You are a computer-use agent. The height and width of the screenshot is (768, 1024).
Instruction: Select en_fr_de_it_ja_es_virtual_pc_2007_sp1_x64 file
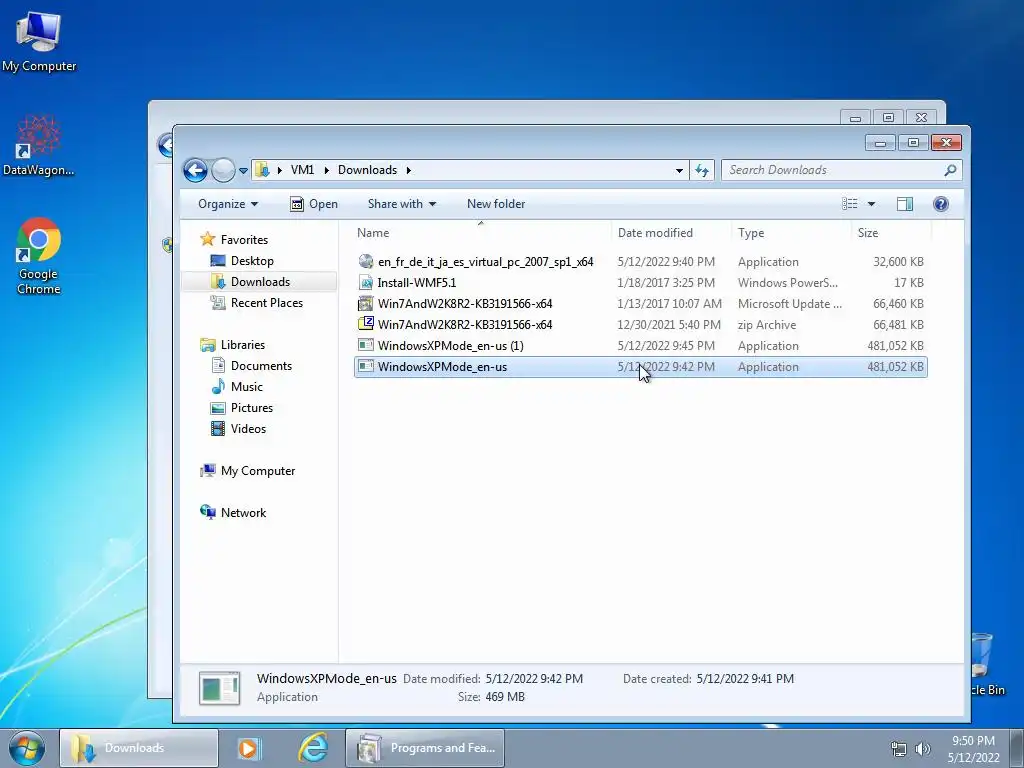click(641, 262)
